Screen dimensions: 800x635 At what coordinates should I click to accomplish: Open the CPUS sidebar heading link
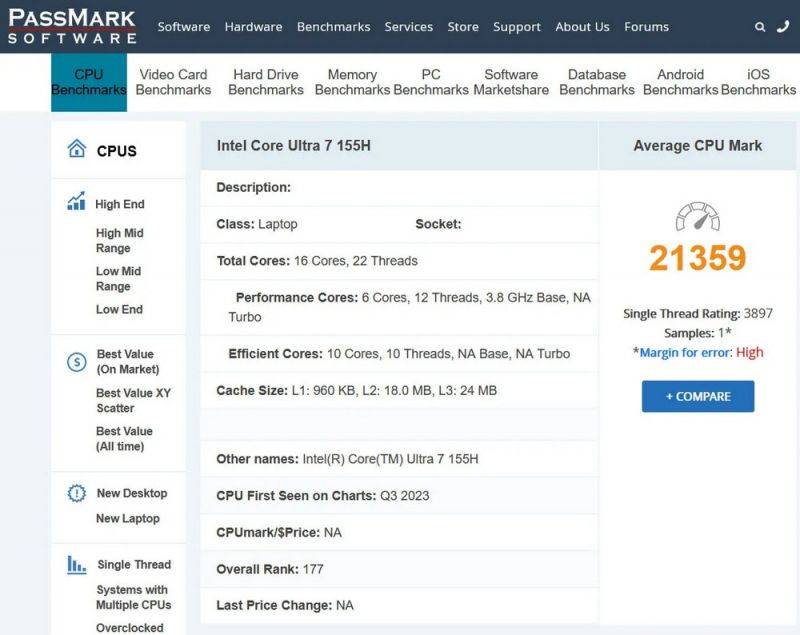coord(117,151)
